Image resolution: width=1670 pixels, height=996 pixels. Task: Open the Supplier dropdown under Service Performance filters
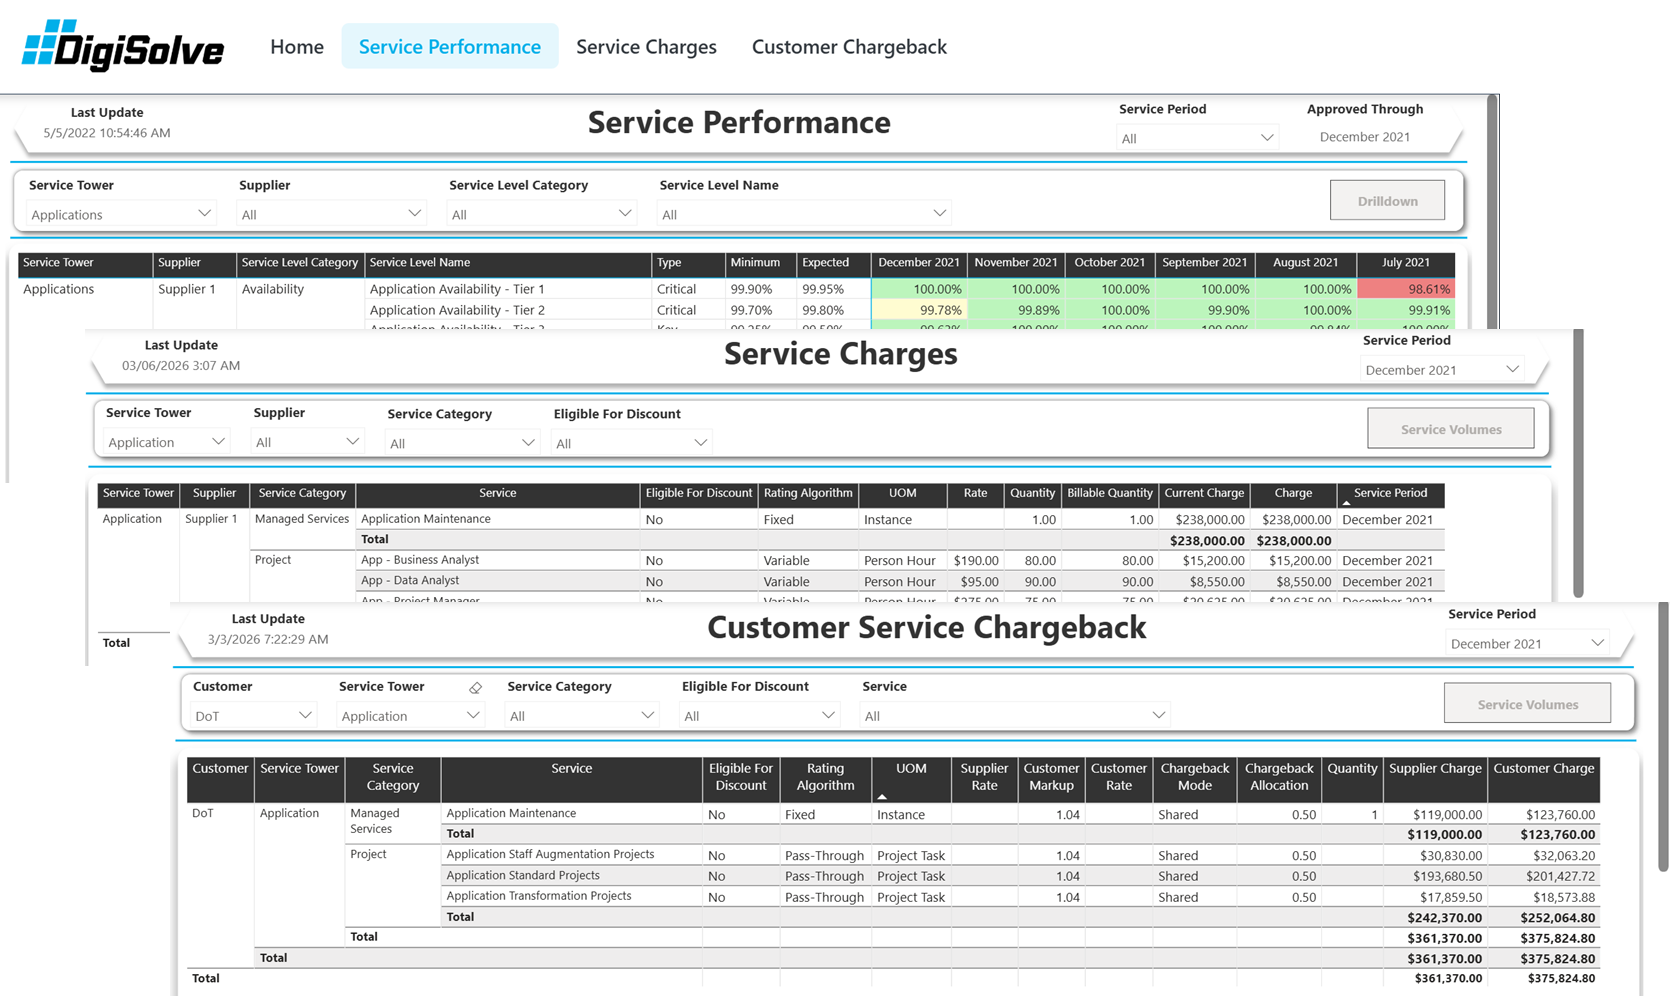[x=330, y=212]
